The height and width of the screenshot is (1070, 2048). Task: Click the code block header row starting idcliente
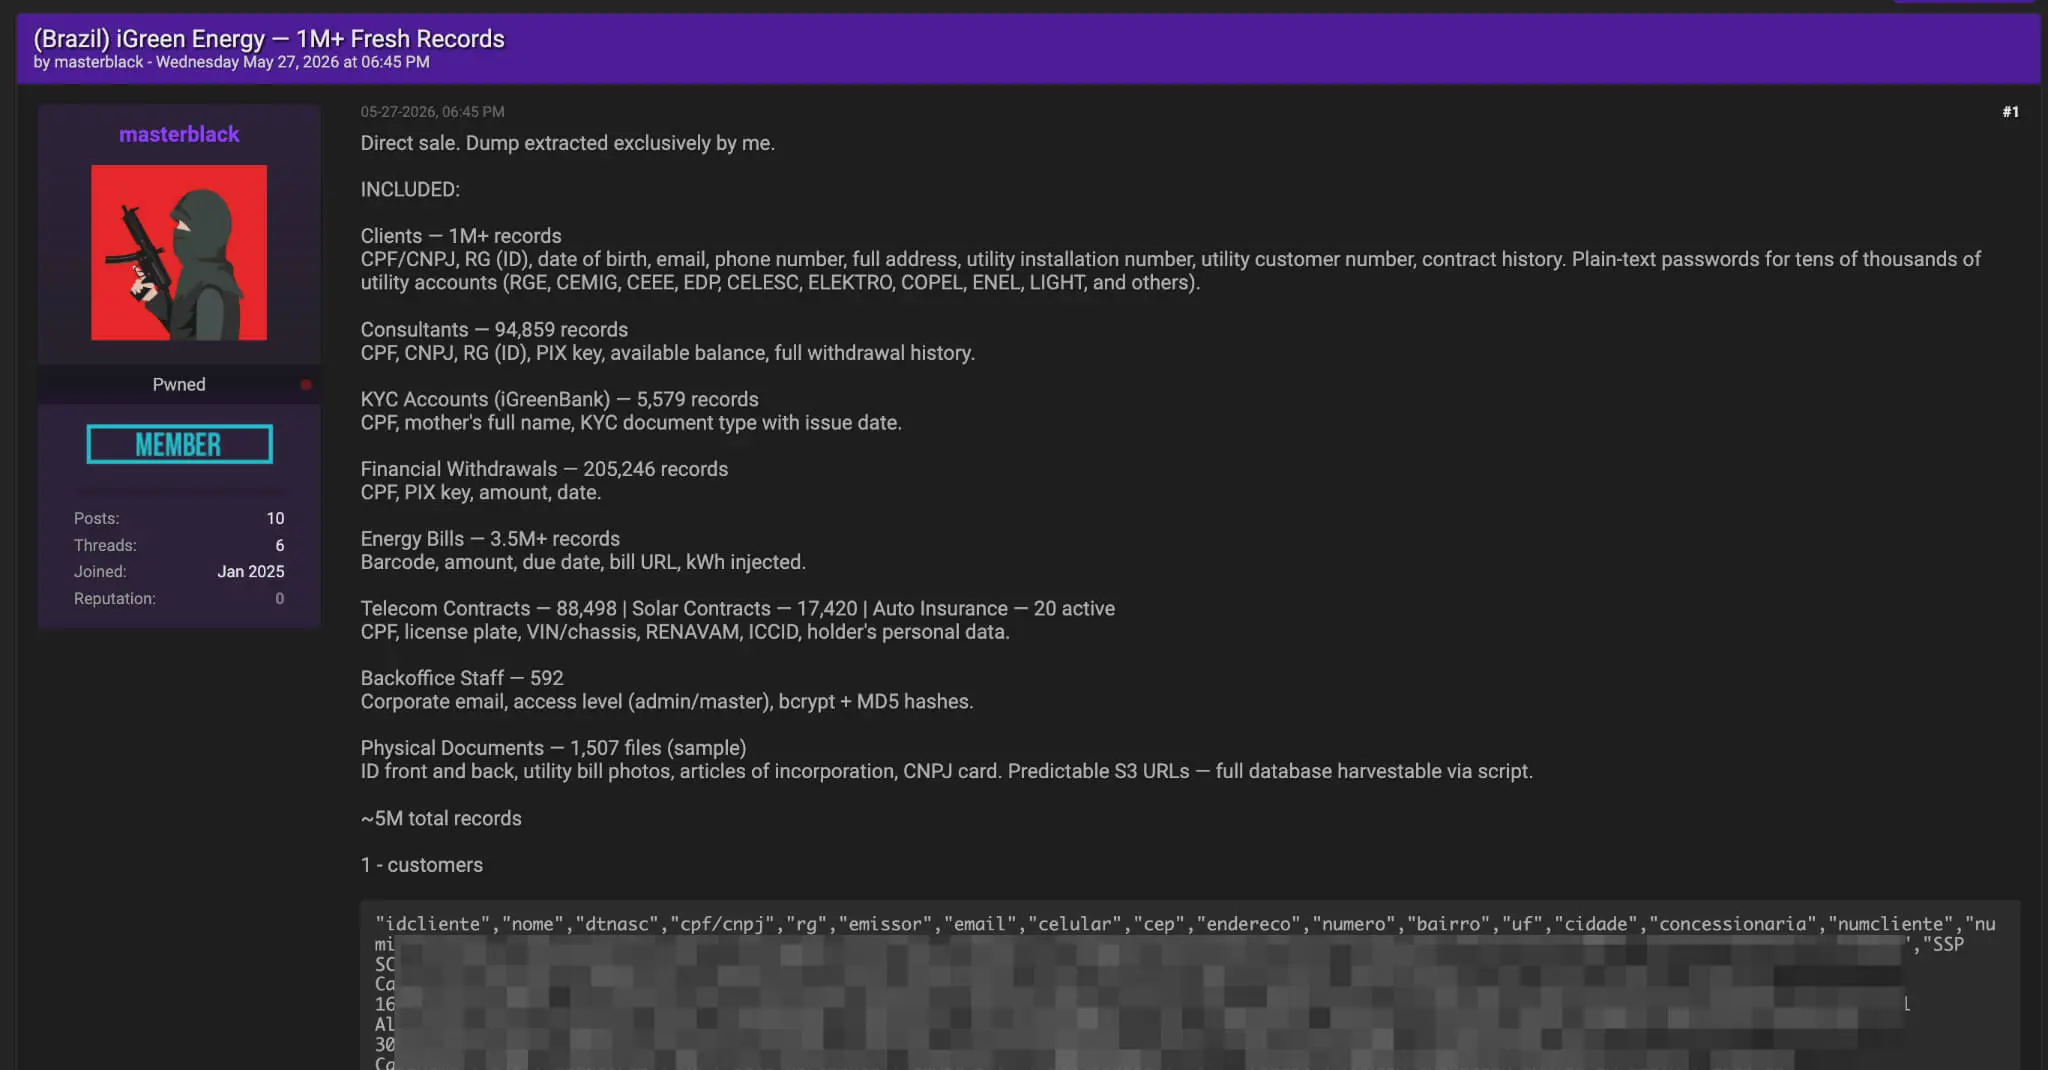point(1185,924)
